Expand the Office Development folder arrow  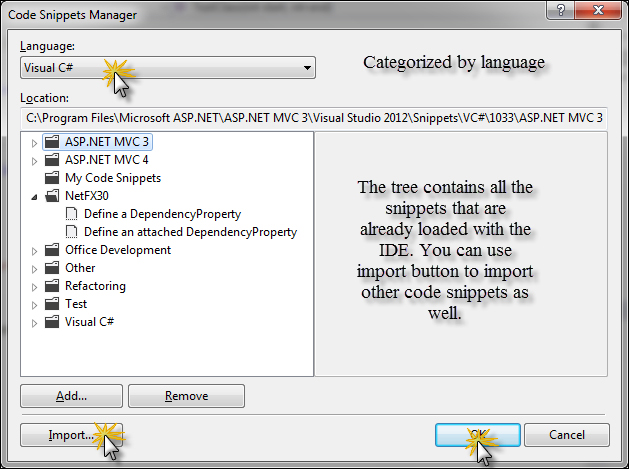[x=34, y=251]
